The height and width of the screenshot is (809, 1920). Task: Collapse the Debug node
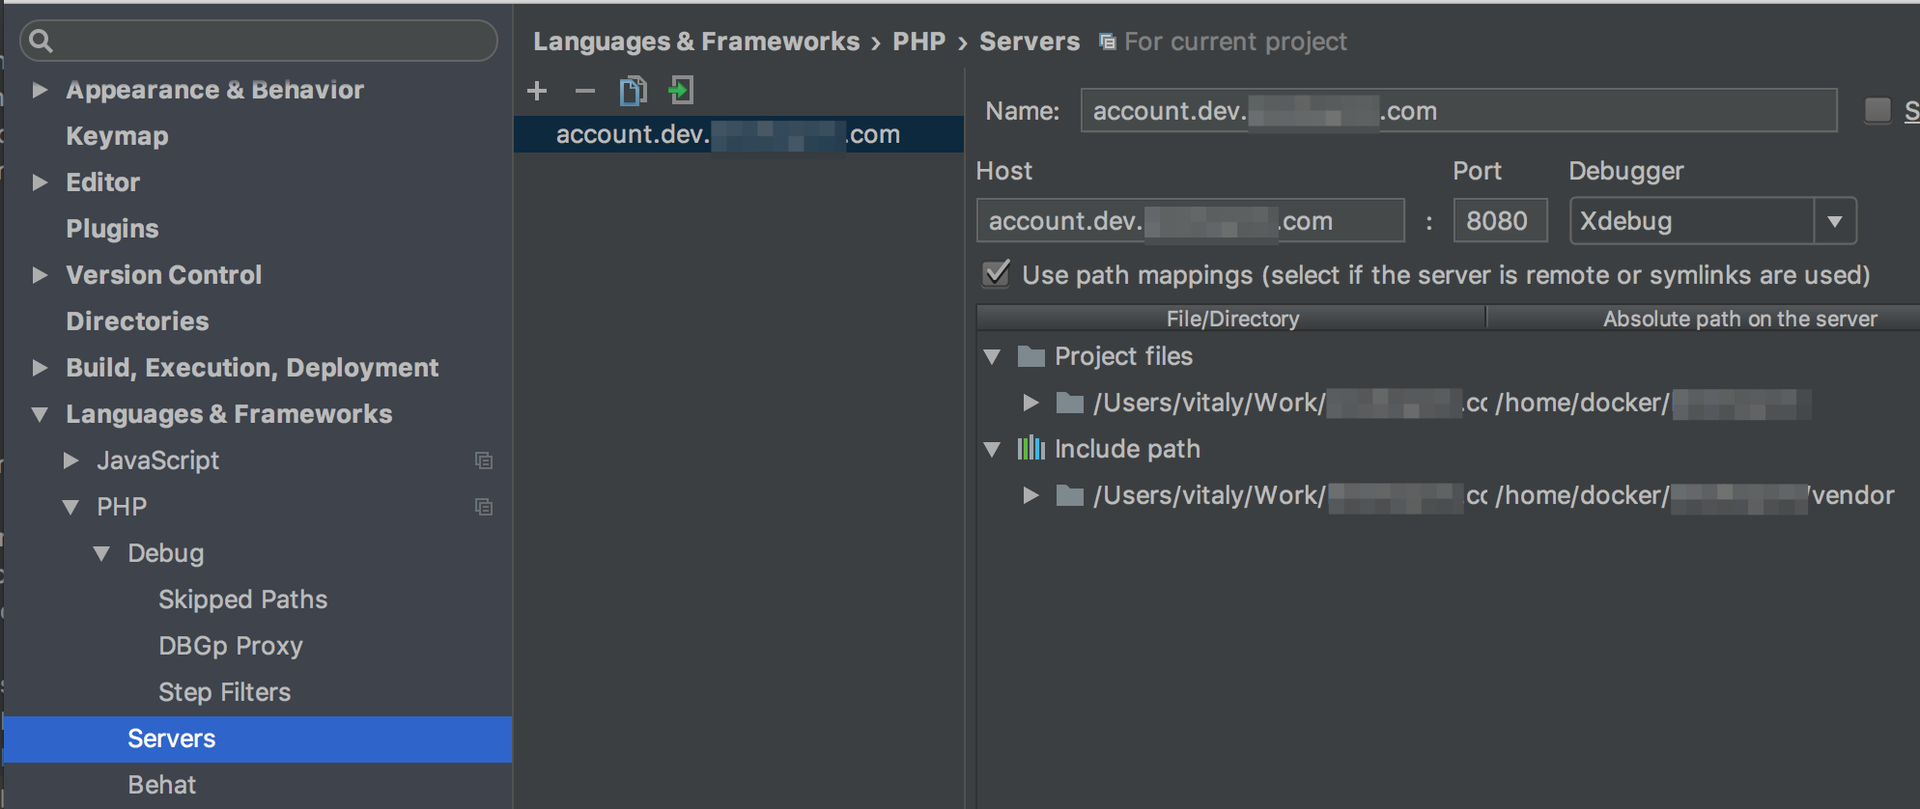pyautogui.click(x=102, y=553)
